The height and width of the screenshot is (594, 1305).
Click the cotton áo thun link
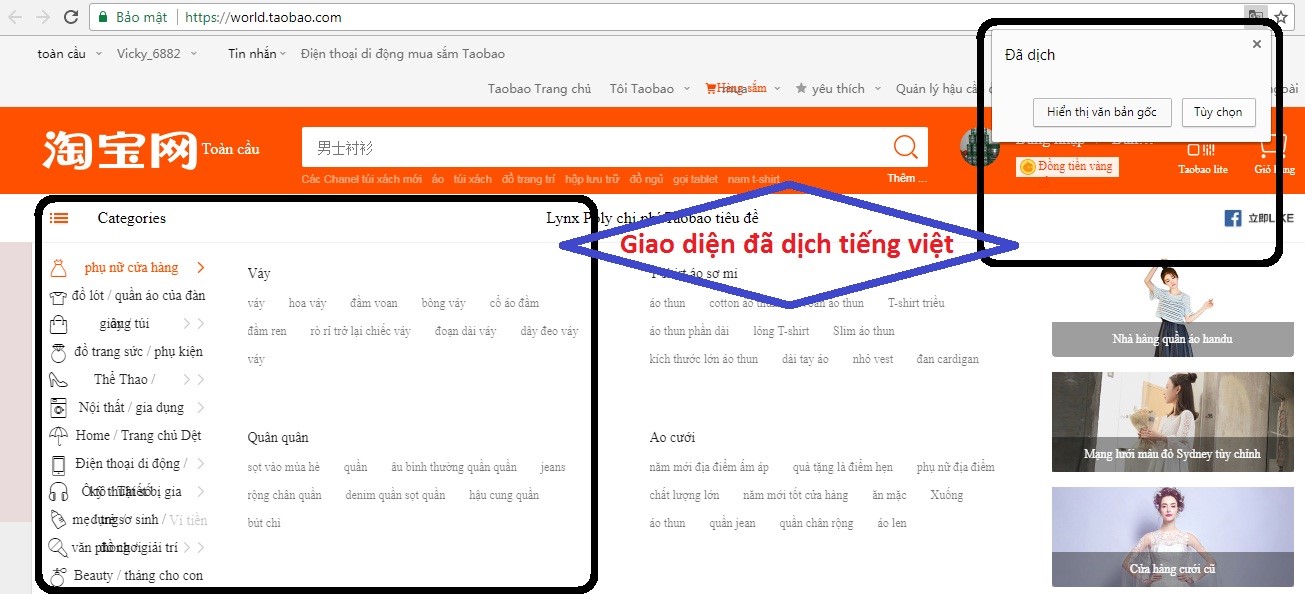(x=745, y=303)
